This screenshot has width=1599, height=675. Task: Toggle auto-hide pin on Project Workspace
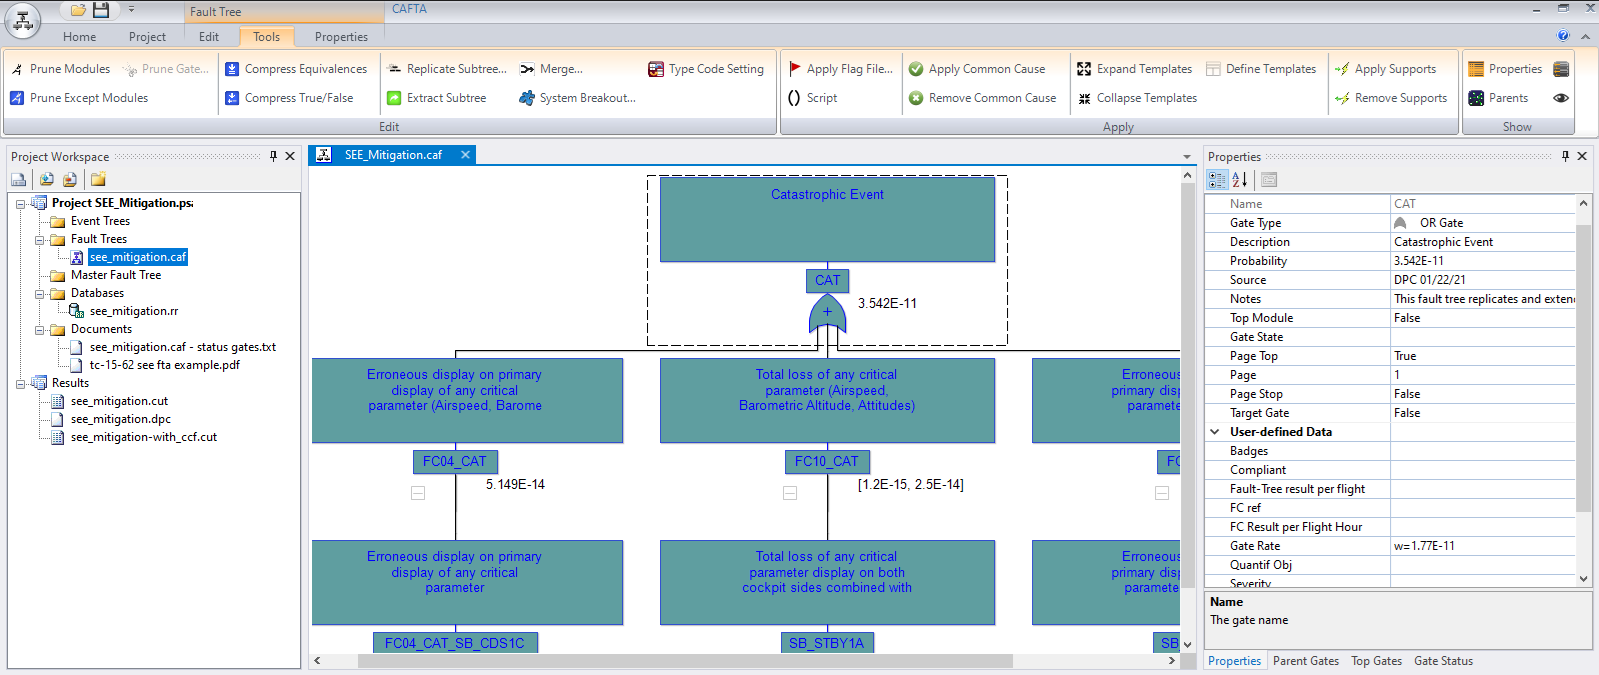tap(273, 156)
